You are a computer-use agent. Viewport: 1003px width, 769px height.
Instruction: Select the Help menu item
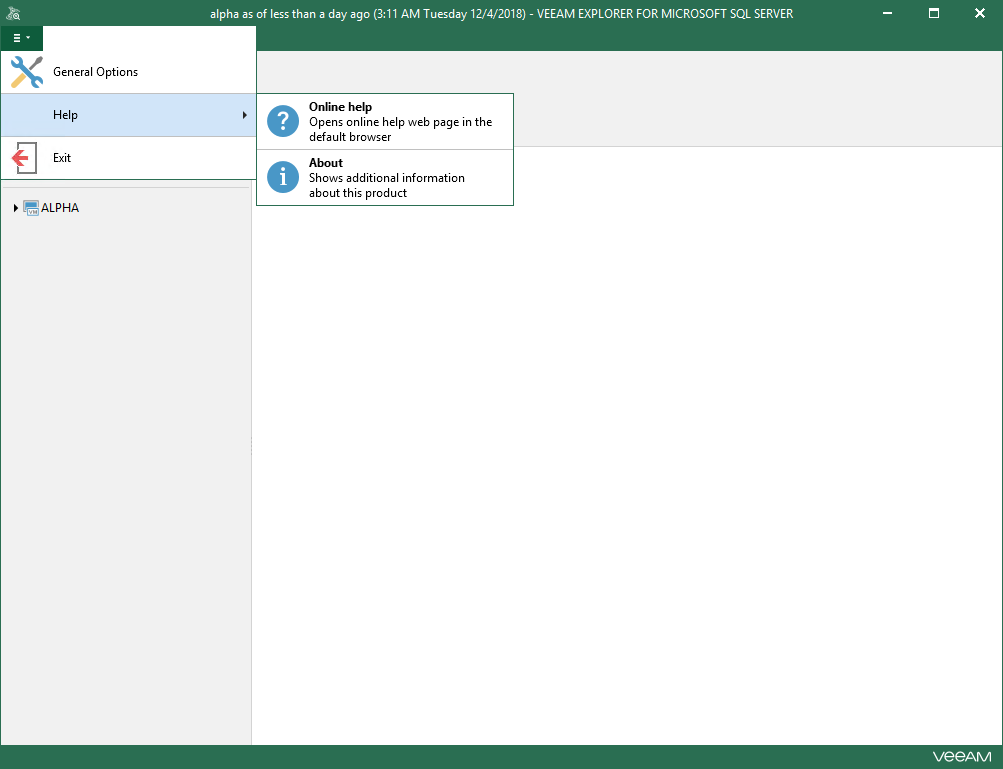click(x=128, y=115)
